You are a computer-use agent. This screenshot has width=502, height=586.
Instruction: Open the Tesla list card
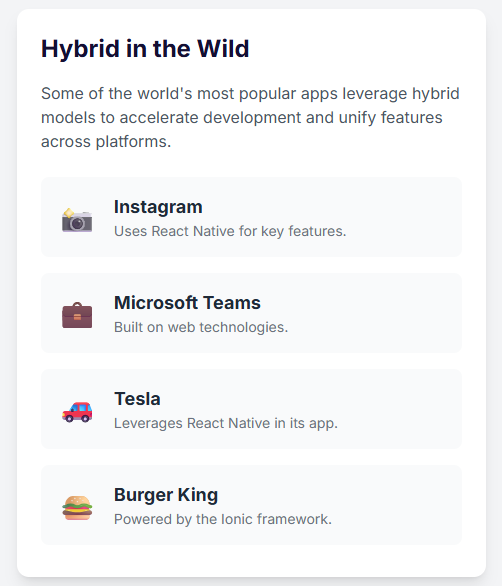point(252,409)
